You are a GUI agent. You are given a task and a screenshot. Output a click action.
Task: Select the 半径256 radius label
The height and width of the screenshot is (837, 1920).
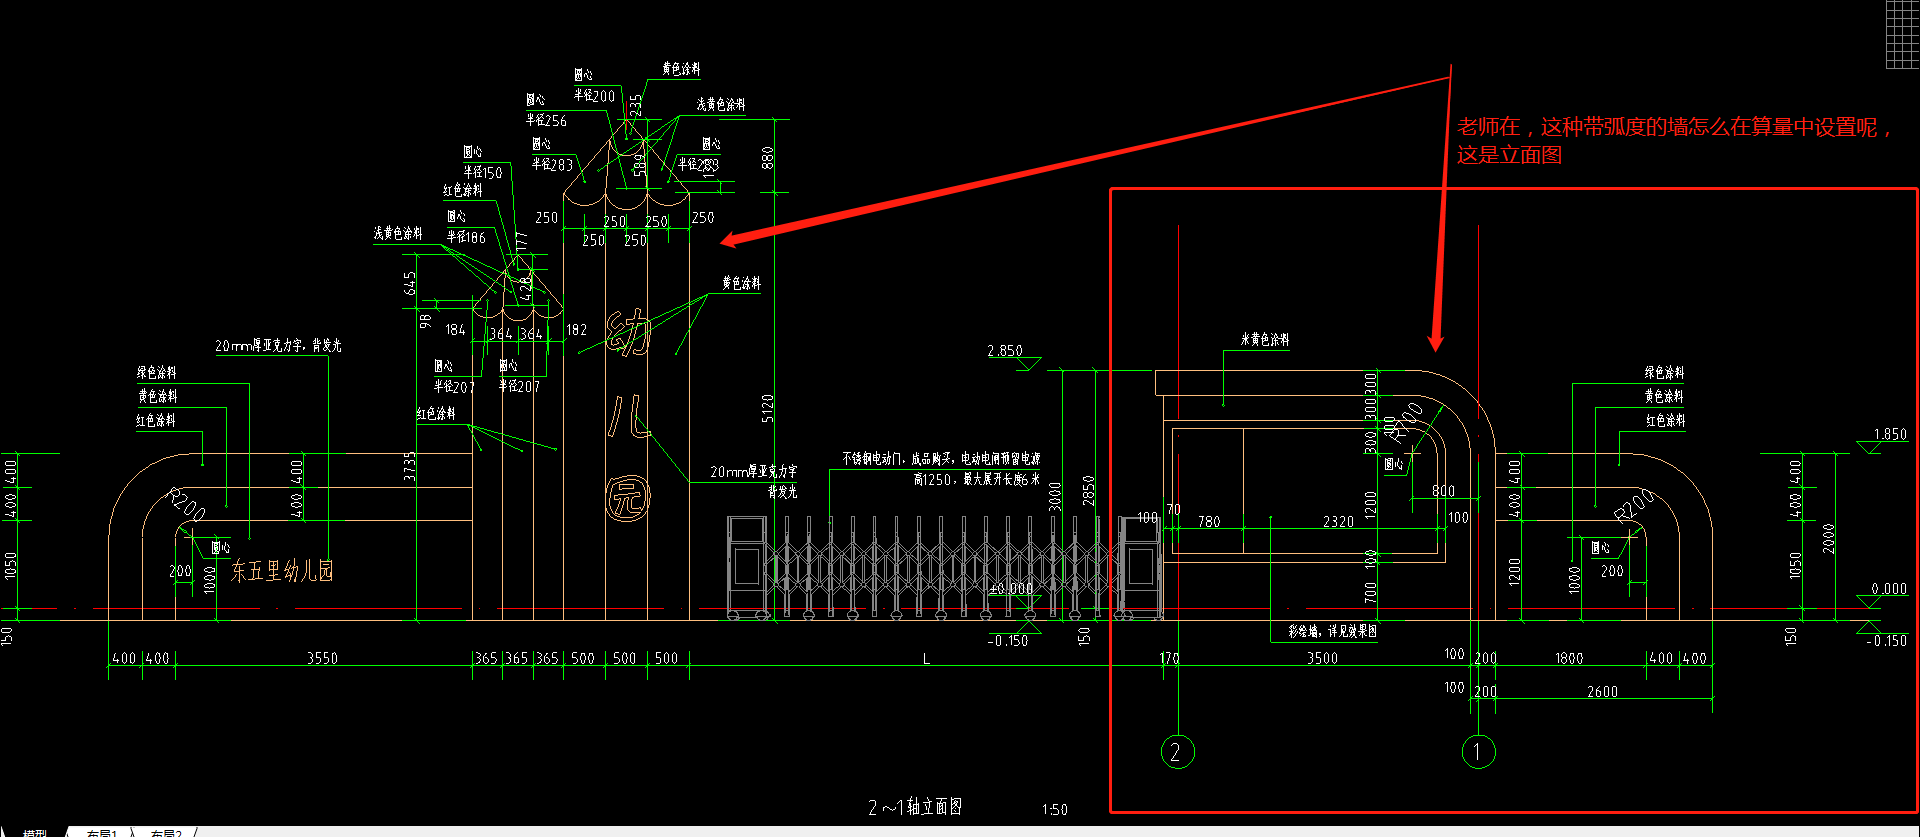click(x=546, y=120)
